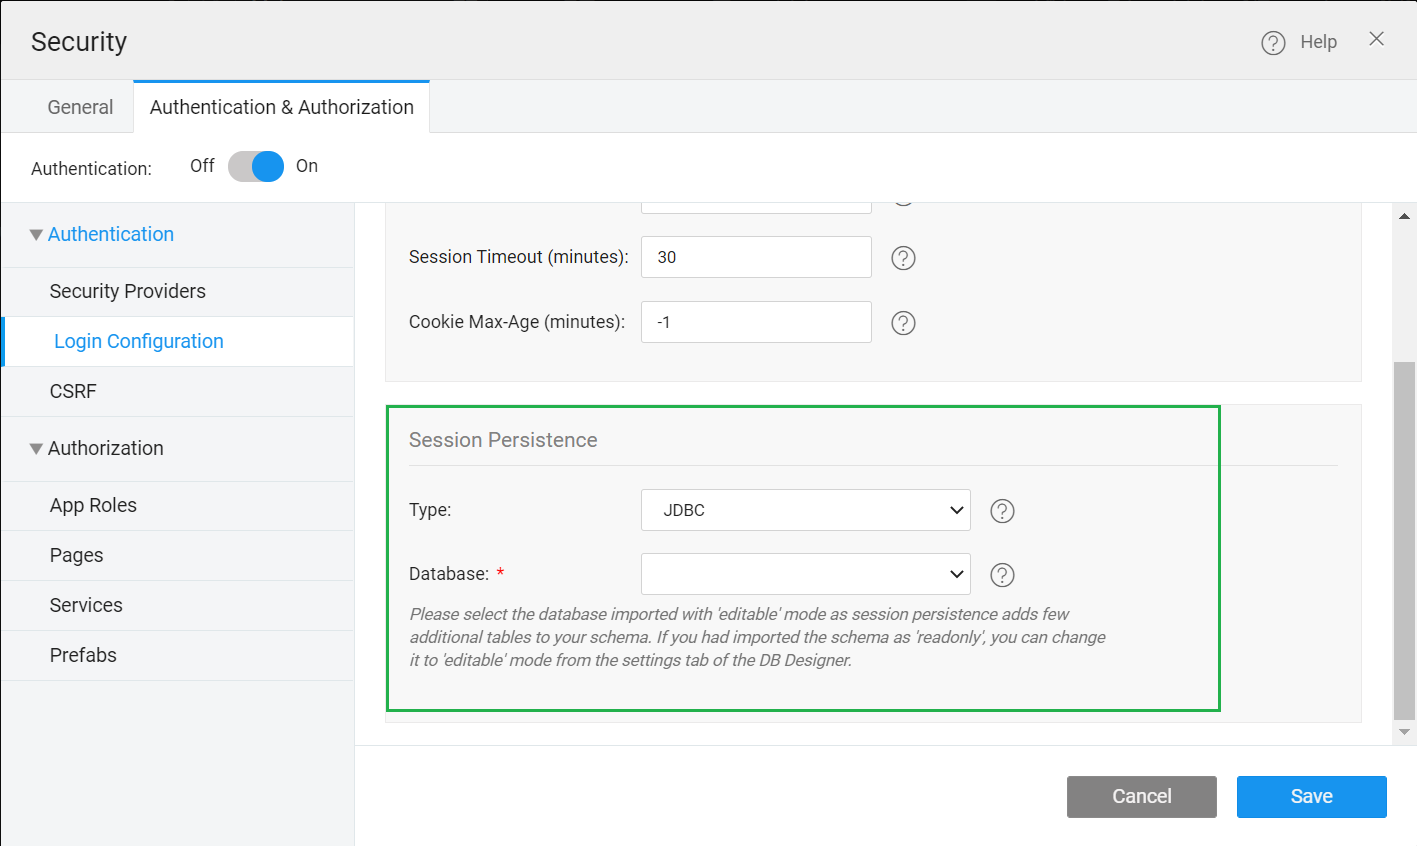Edit the Session Timeout value
This screenshot has width=1417, height=846.
click(x=755, y=257)
